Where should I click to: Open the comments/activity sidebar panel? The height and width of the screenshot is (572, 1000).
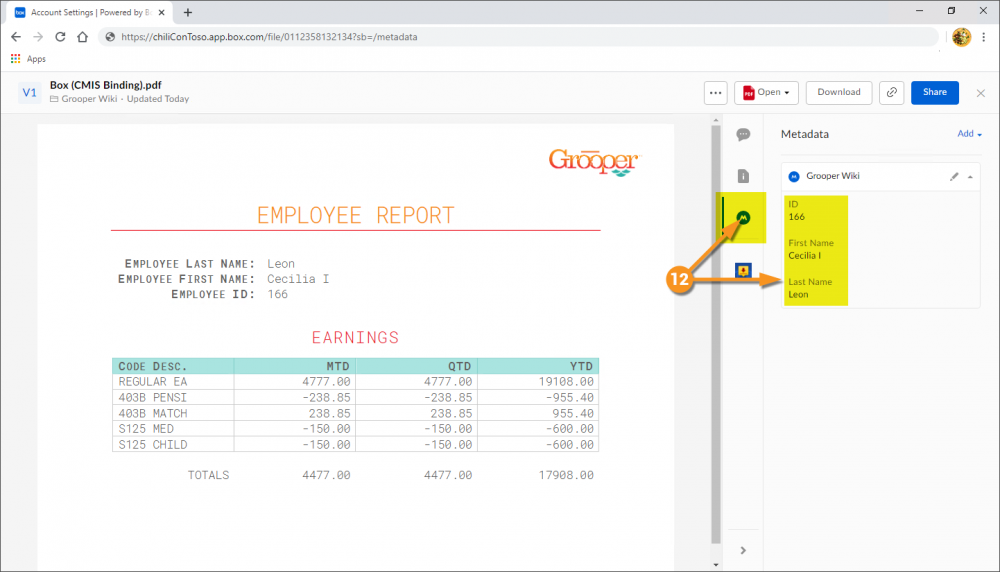pyautogui.click(x=743, y=135)
